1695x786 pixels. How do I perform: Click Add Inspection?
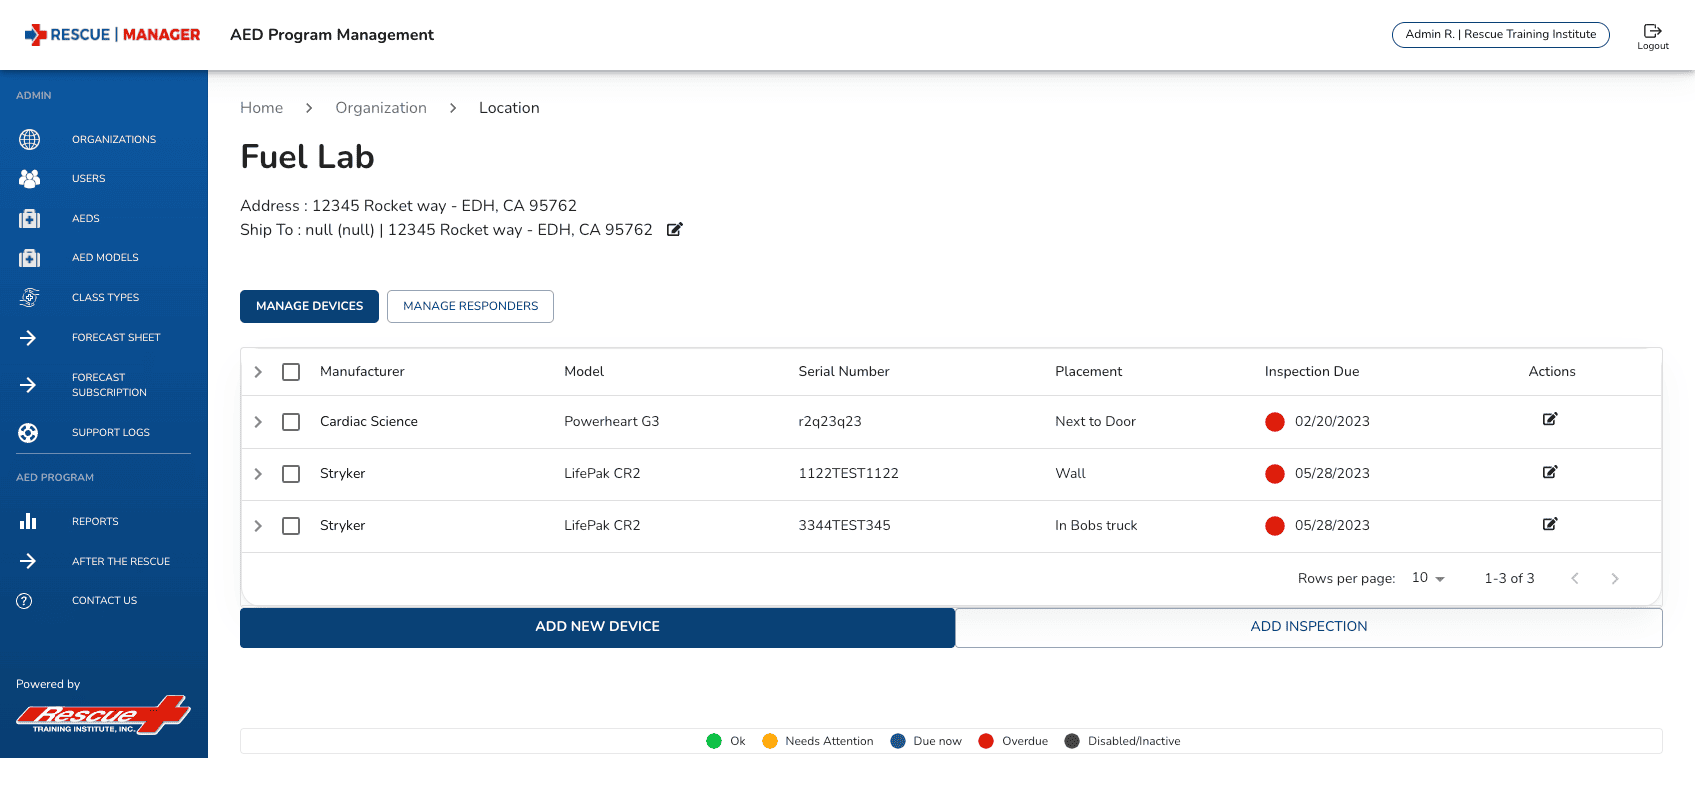click(1308, 627)
